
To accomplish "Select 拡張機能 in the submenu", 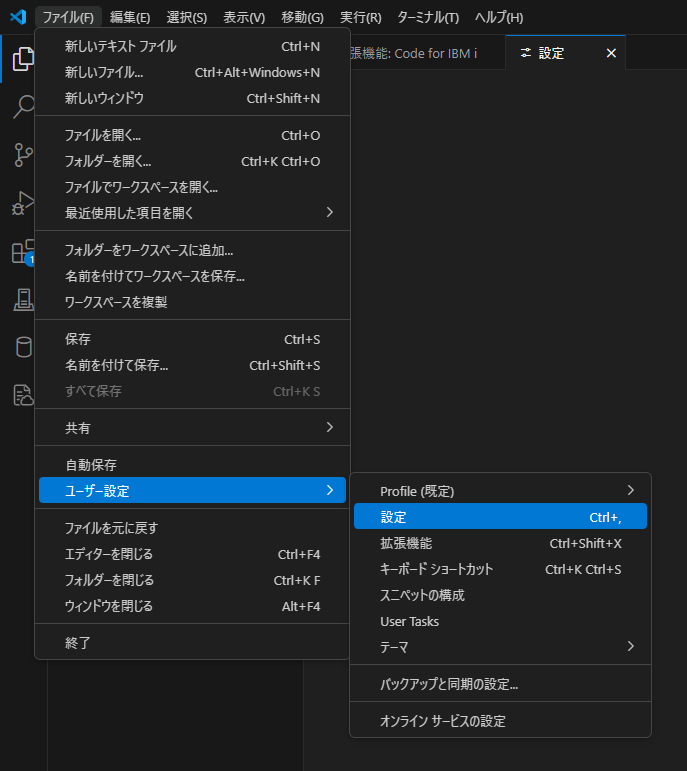I will click(500, 543).
